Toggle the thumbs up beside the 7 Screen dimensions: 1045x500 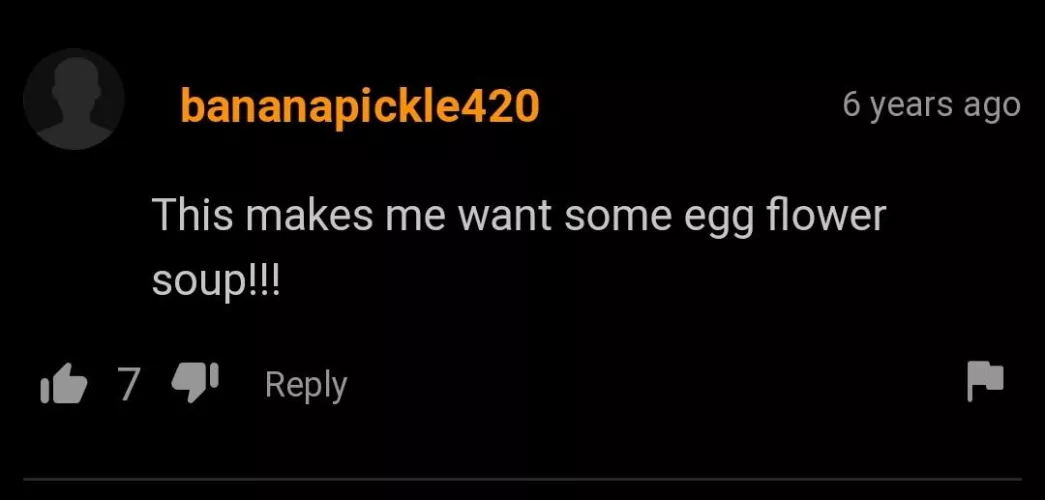pos(64,385)
